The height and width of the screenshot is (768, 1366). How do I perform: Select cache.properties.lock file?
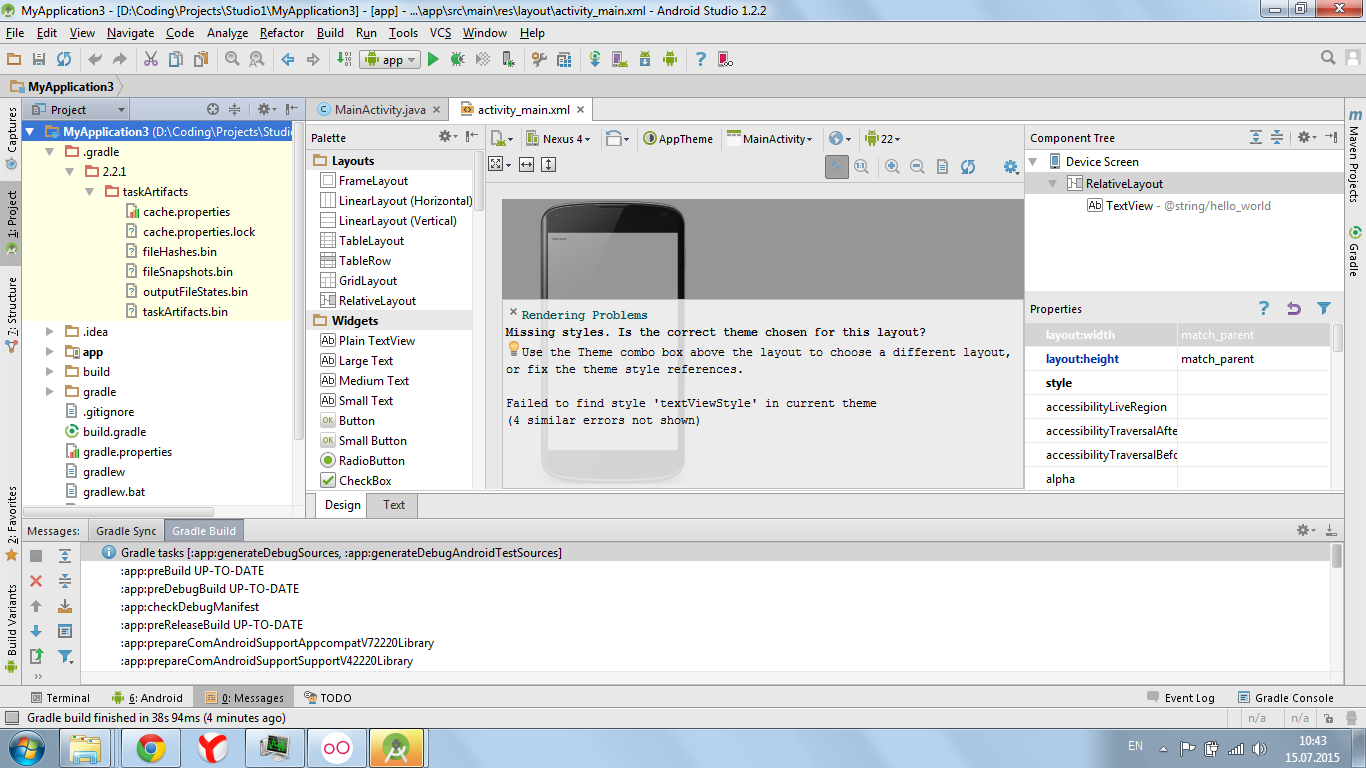coord(190,232)
